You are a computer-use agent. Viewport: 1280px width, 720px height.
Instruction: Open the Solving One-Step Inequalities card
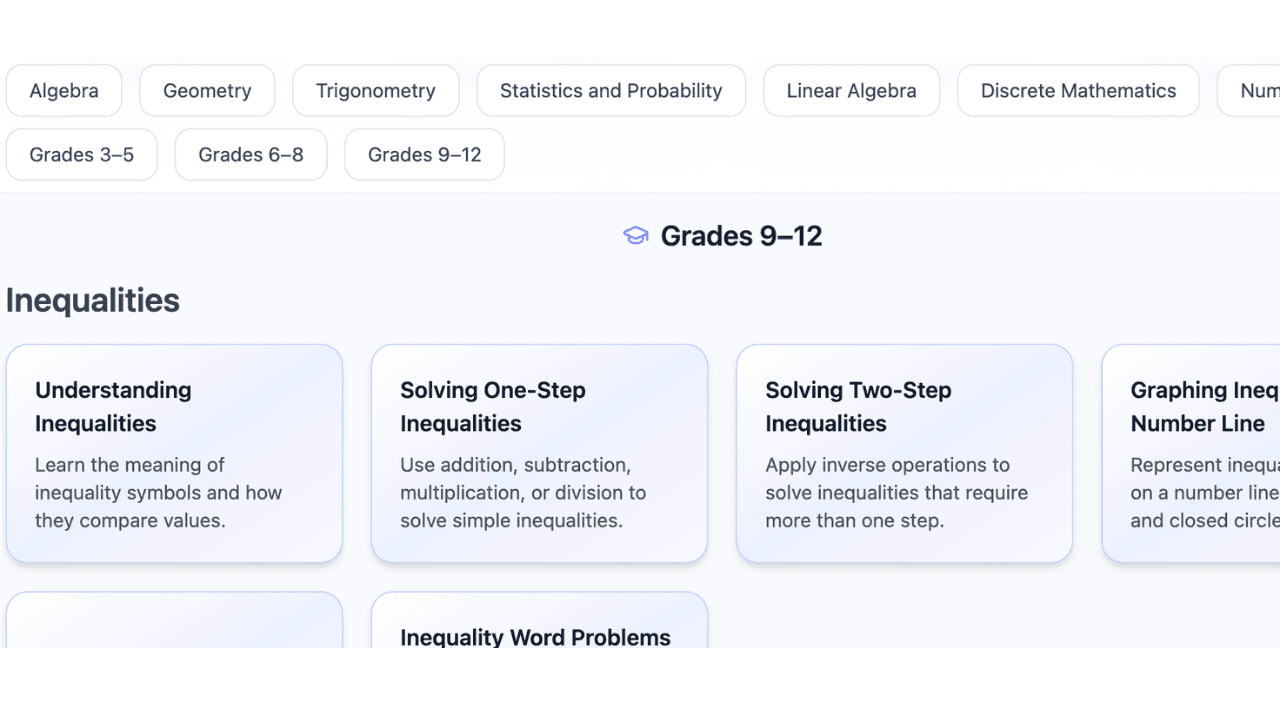pos(539,453)
